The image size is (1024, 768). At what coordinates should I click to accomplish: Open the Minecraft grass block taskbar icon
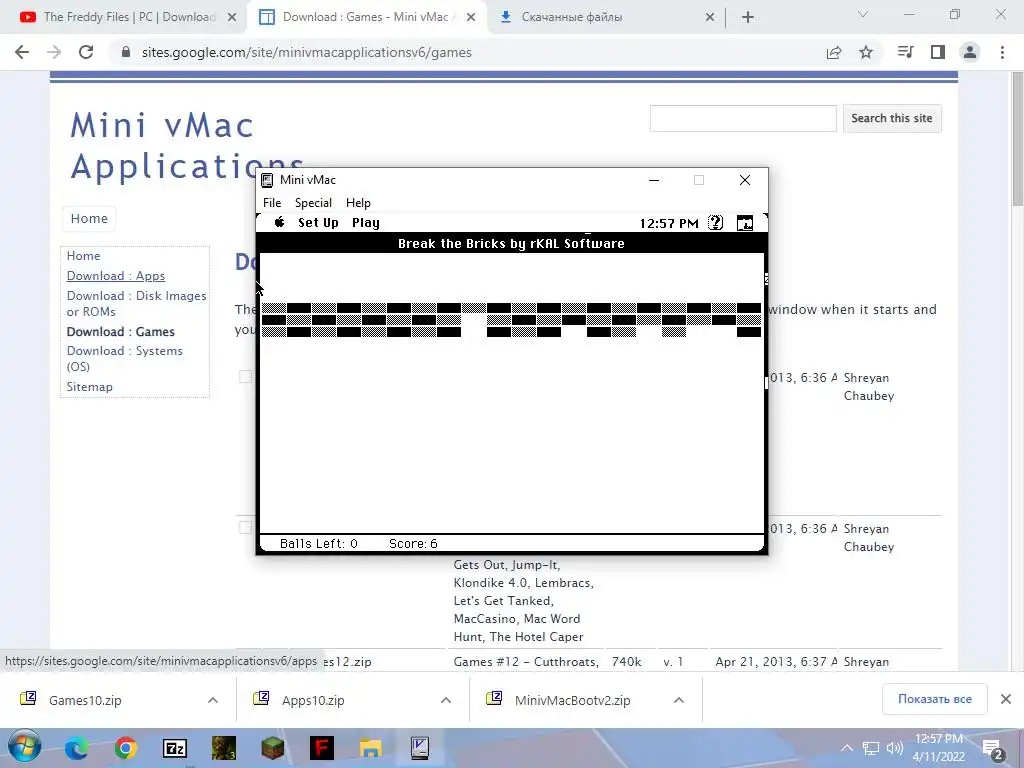272,748
